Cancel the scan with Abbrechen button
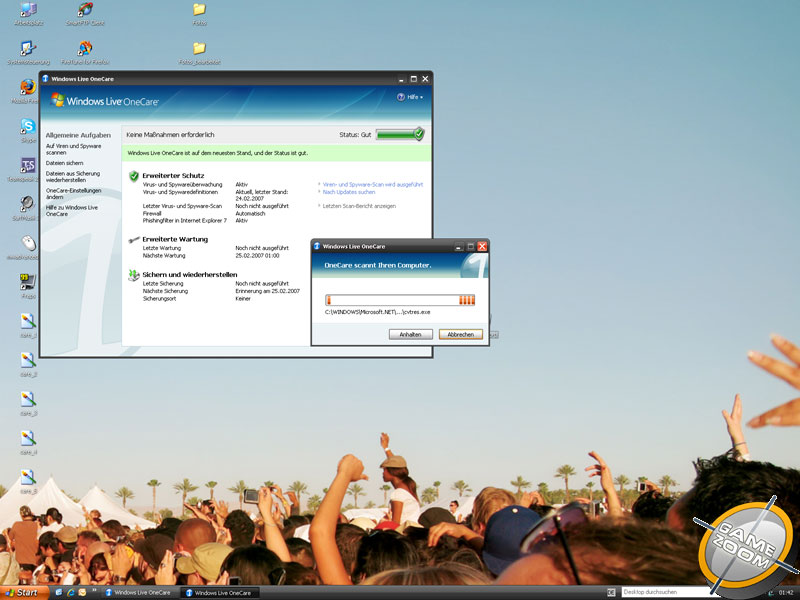 pyautogui.click(x=461, y=334)
